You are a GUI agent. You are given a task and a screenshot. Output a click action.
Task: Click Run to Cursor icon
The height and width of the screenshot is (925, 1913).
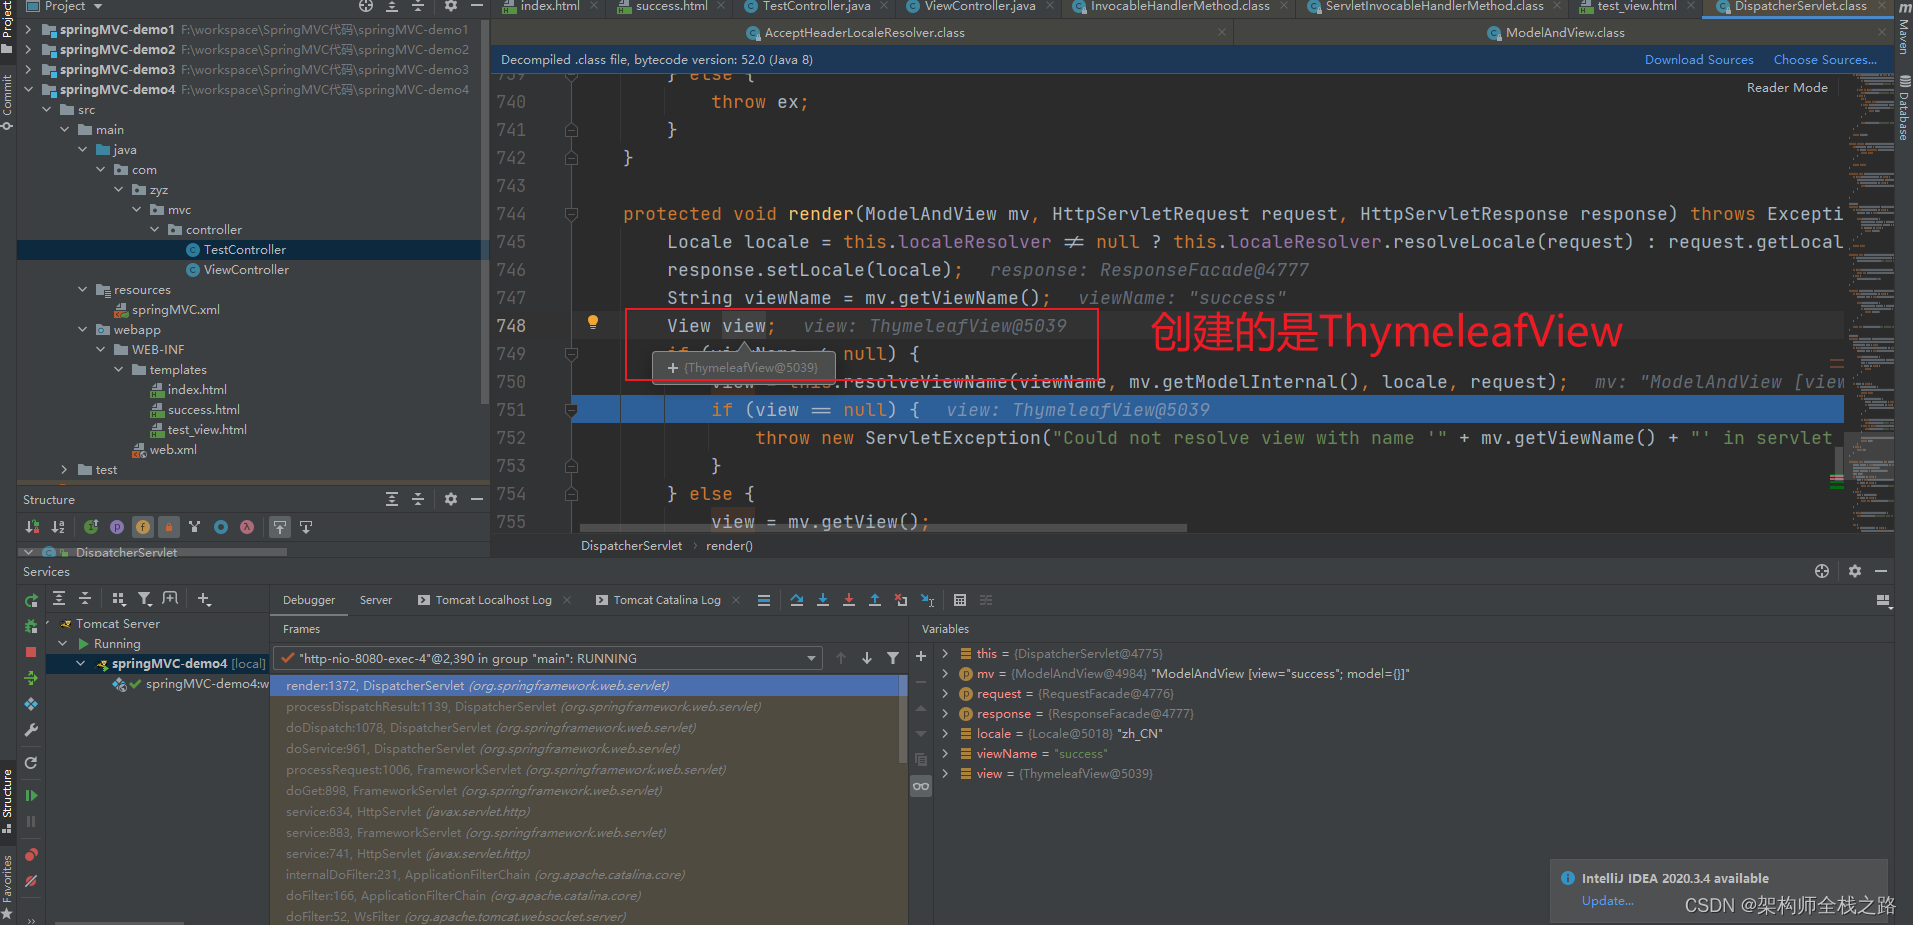click(927, 600)
